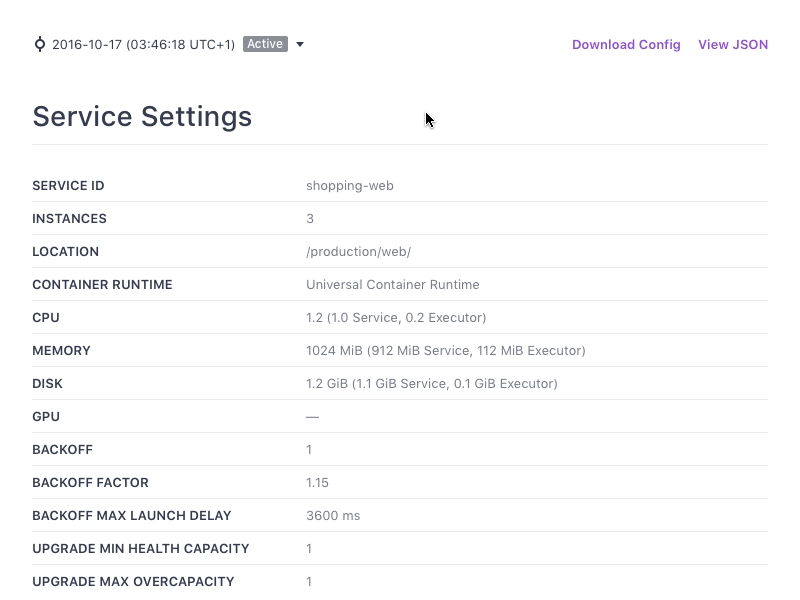Select the BACKOFF row value 1

pyautogui.click(x=308, y=449)
